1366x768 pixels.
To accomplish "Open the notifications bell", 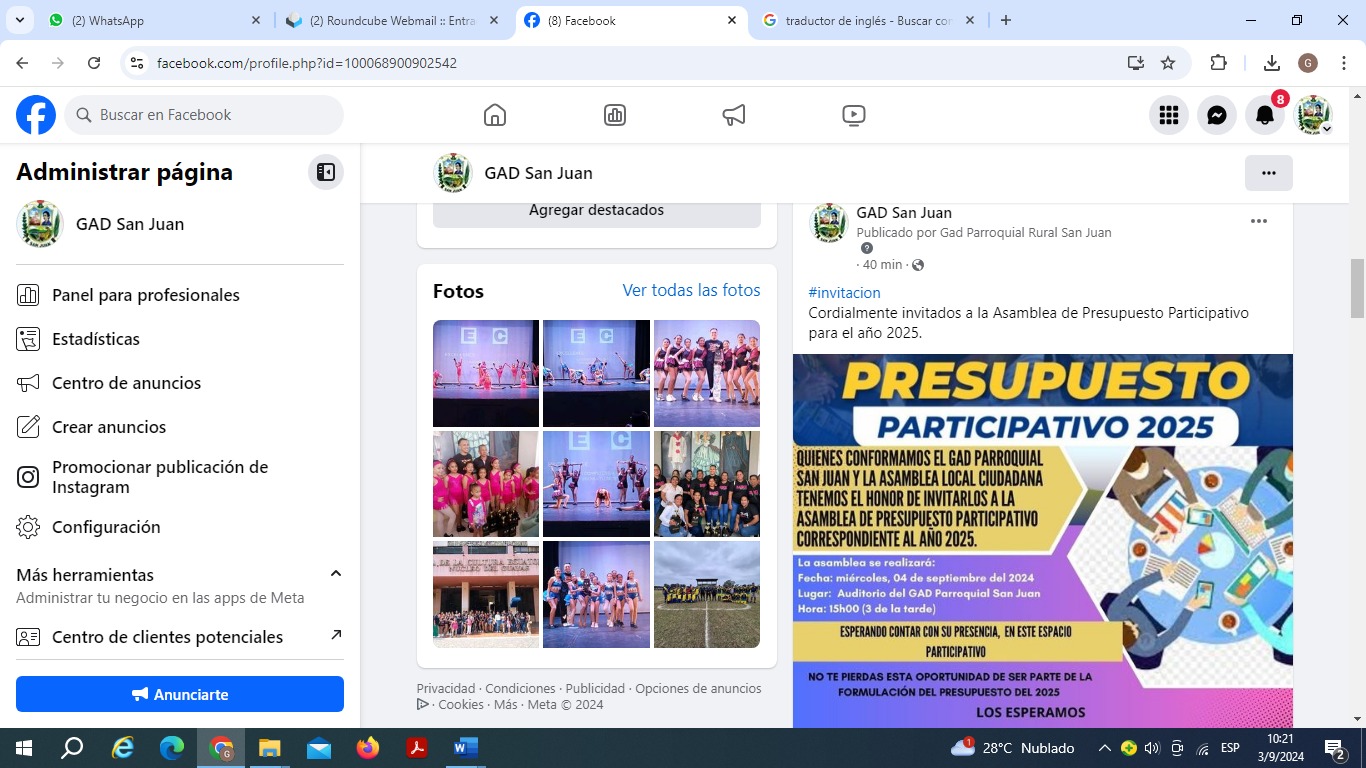I will pyautogui.click(x=1265, y=115).
